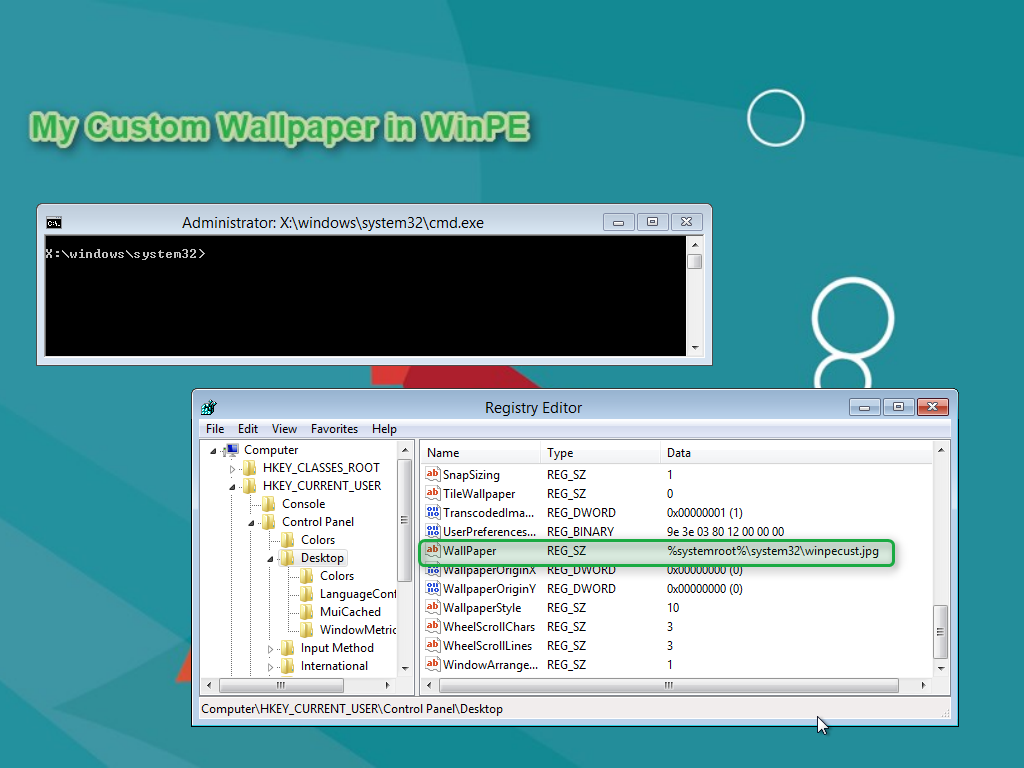This screenshot has height=768, width=1024.
Task: Click the cmd.exe title bar icon
Action: click(x=54, y=222)
